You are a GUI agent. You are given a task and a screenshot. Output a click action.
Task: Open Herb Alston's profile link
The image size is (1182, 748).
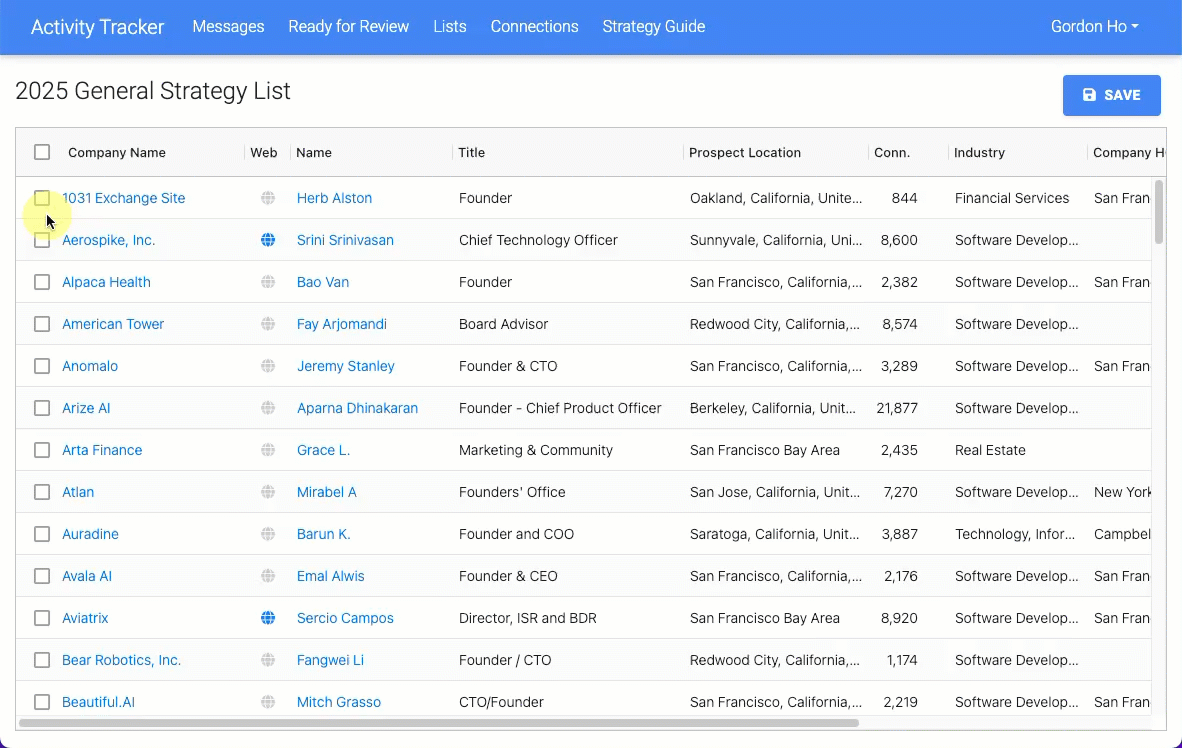coord(334,198)
